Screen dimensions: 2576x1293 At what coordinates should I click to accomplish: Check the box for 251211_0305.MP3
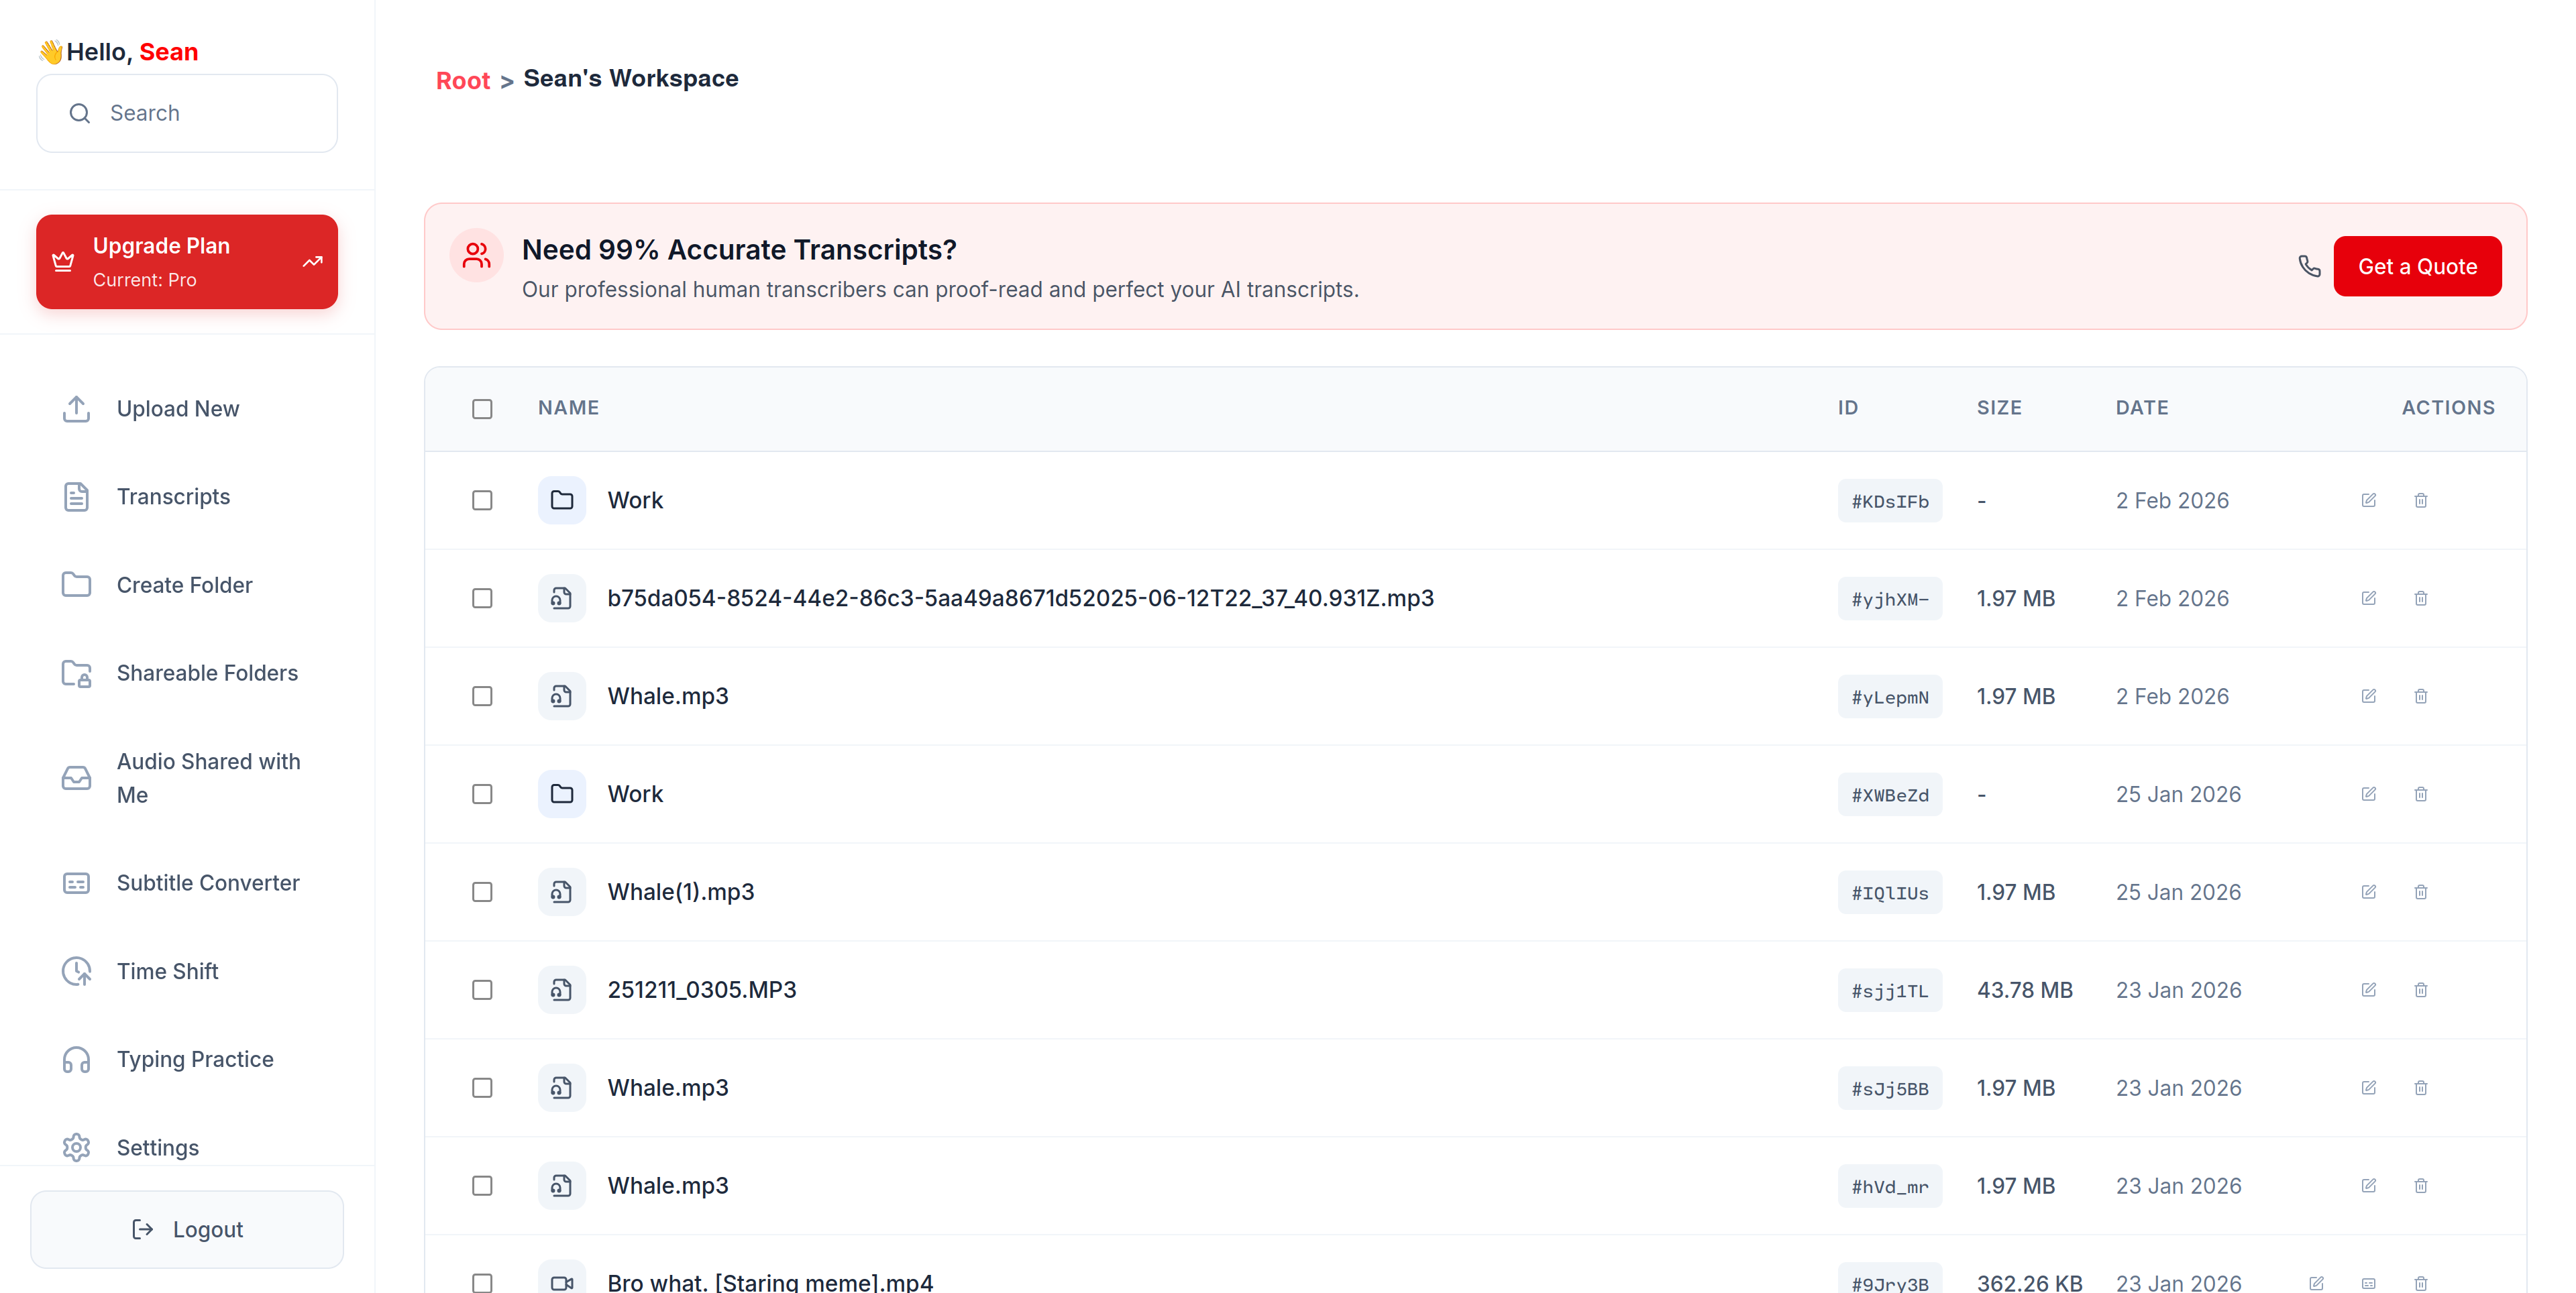(482, 989)
